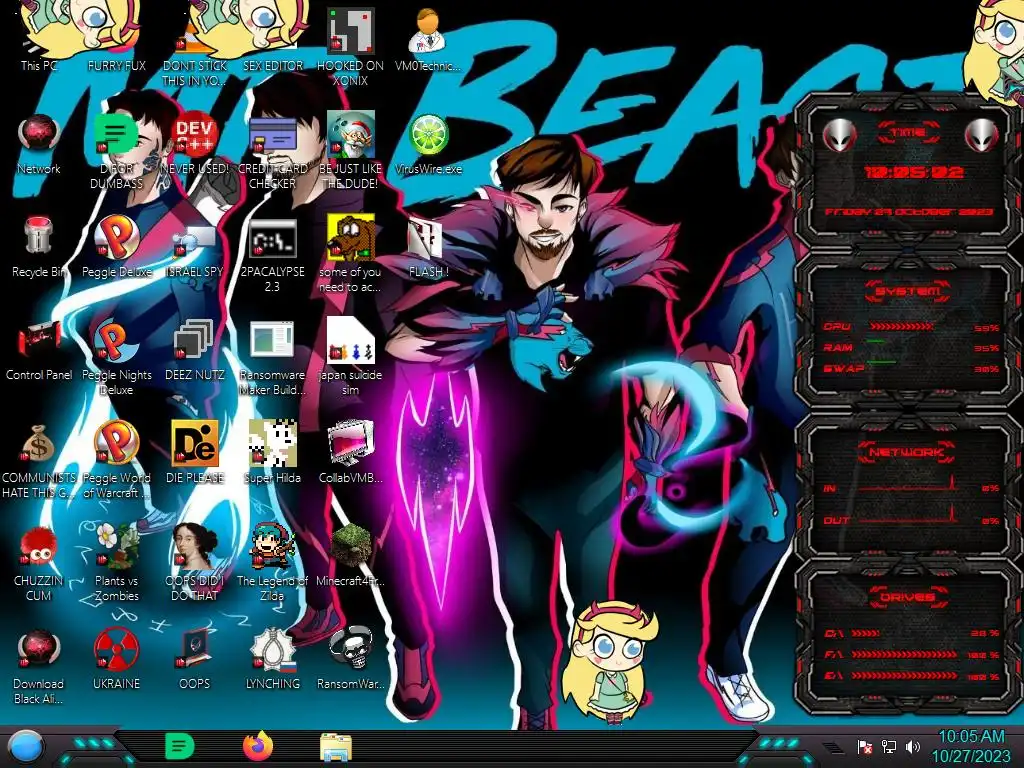The width and height of the screenshot is (1024, 768).
Task: Select the DONT STICK THIS IN YO... icon
Action: (195, 47)
